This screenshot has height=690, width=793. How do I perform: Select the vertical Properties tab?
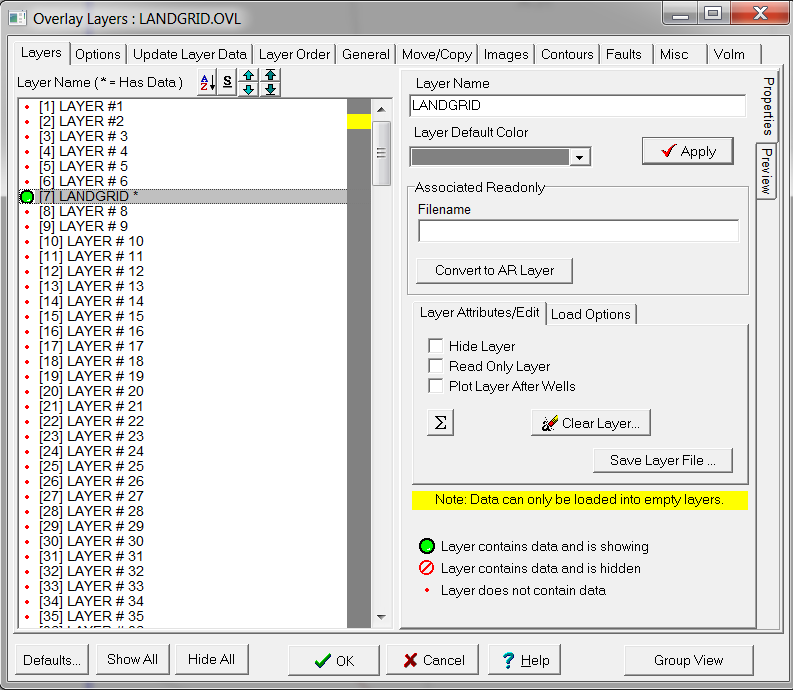[x=768, y=106]
